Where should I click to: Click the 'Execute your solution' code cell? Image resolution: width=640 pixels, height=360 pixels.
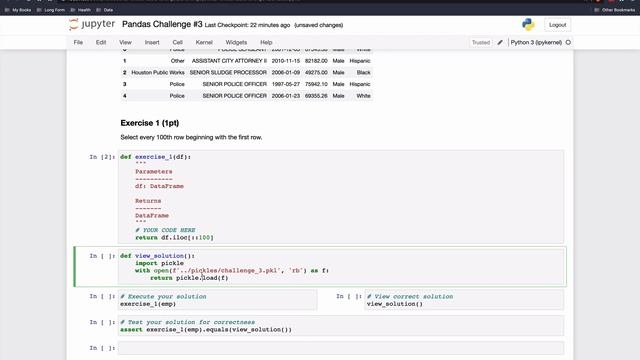[x=218, y=300]
